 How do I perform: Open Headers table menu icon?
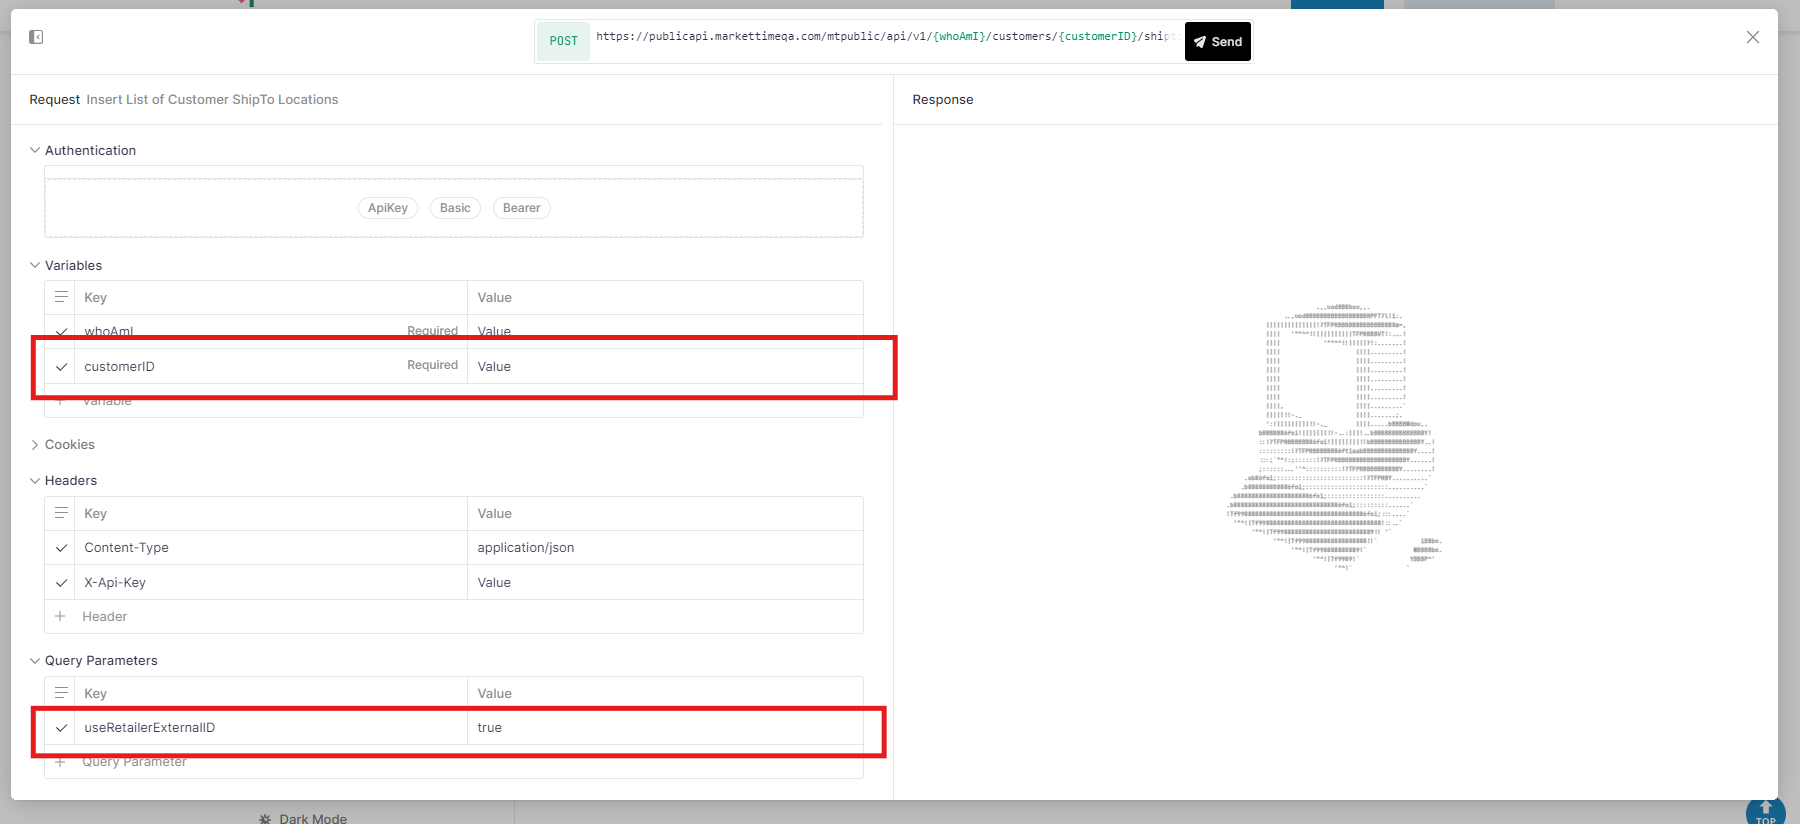coord(61,513)
